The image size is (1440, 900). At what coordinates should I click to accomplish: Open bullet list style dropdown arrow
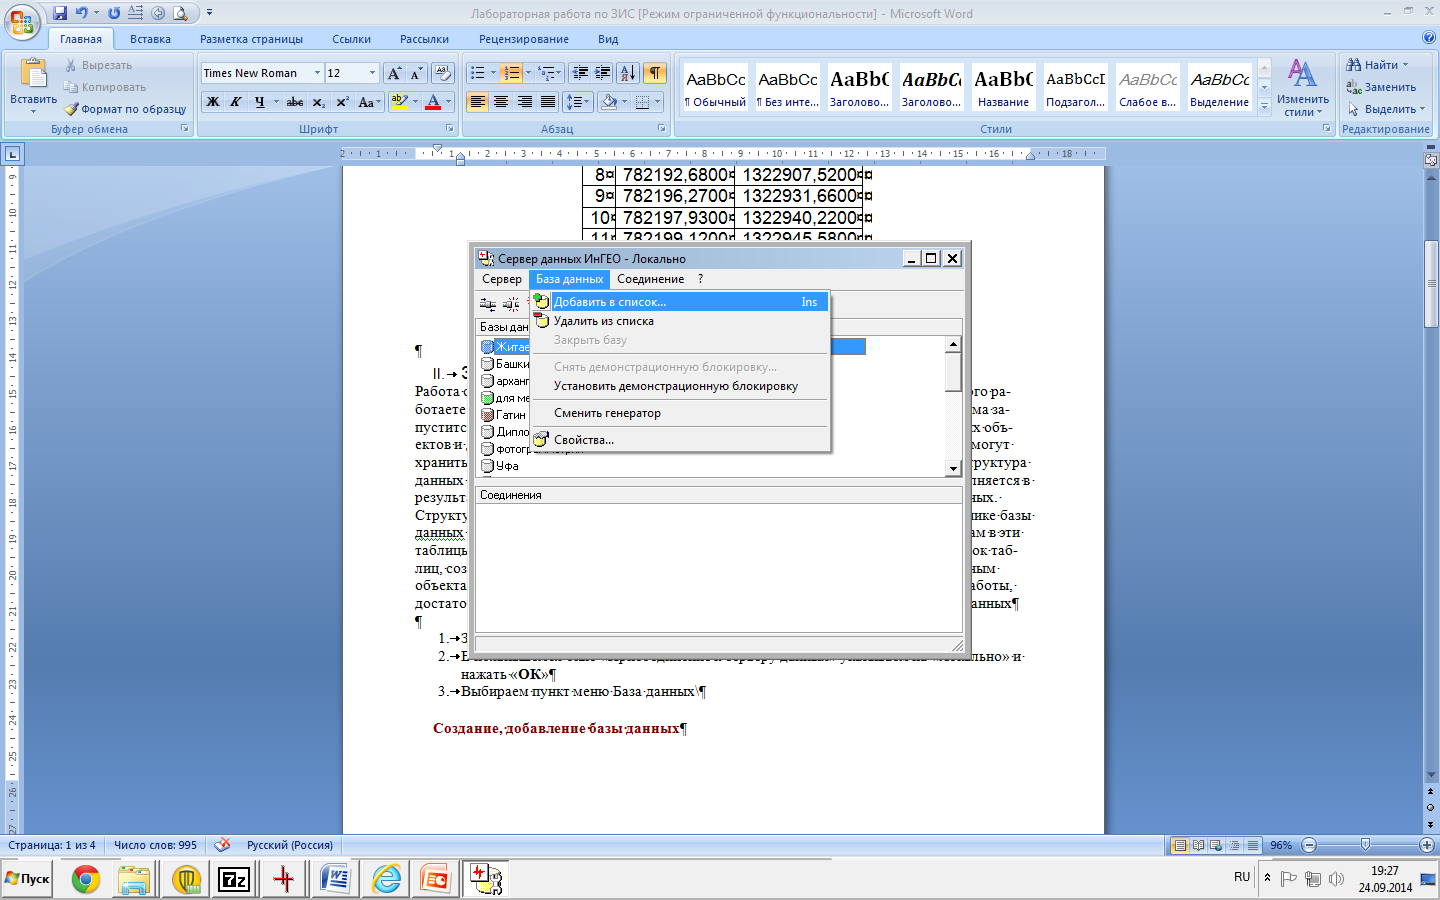pyautogui.click(x=493, y=73)
